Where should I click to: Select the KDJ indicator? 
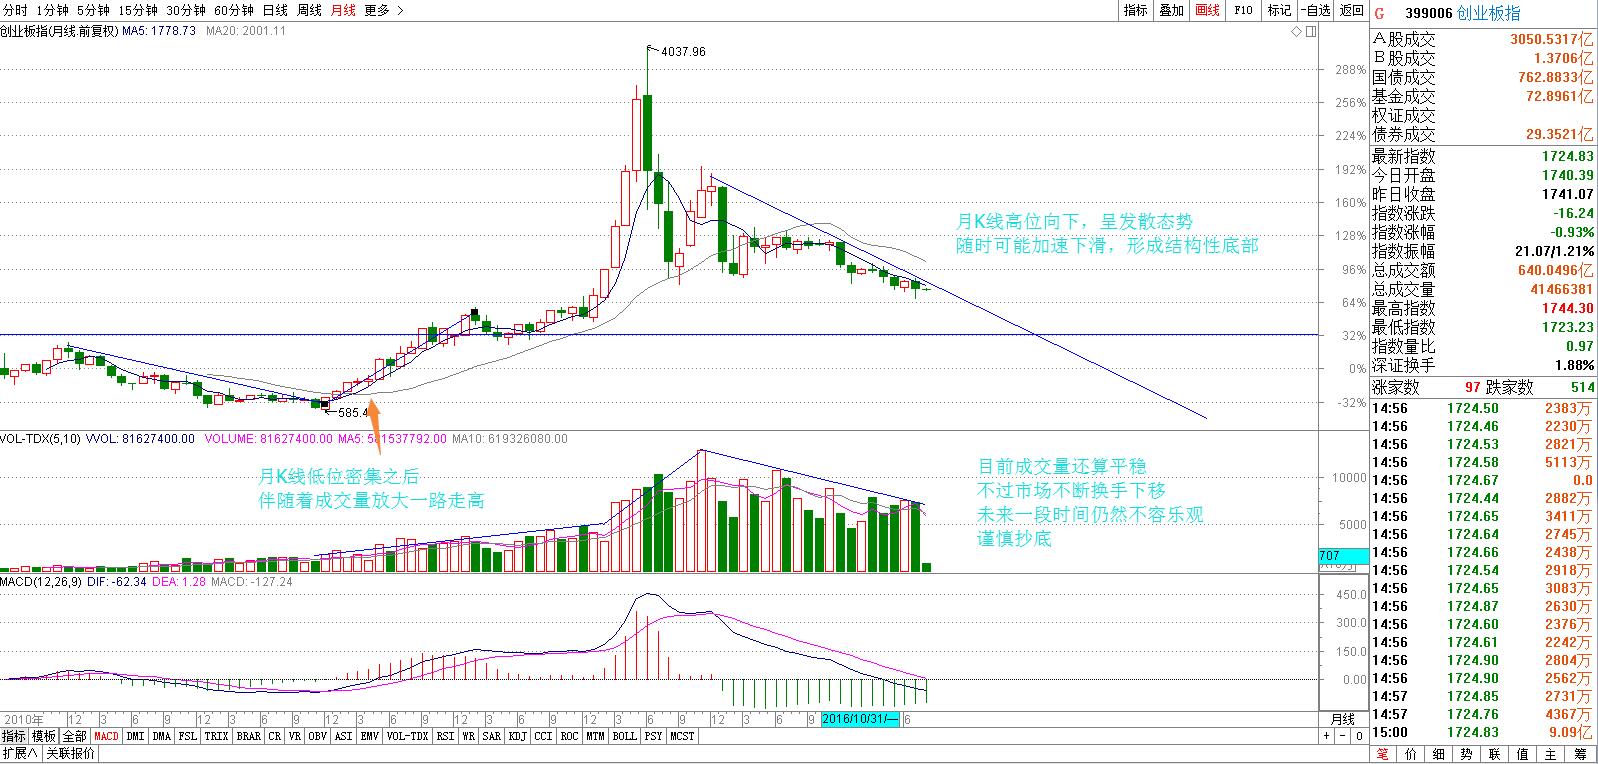point(518,736)
